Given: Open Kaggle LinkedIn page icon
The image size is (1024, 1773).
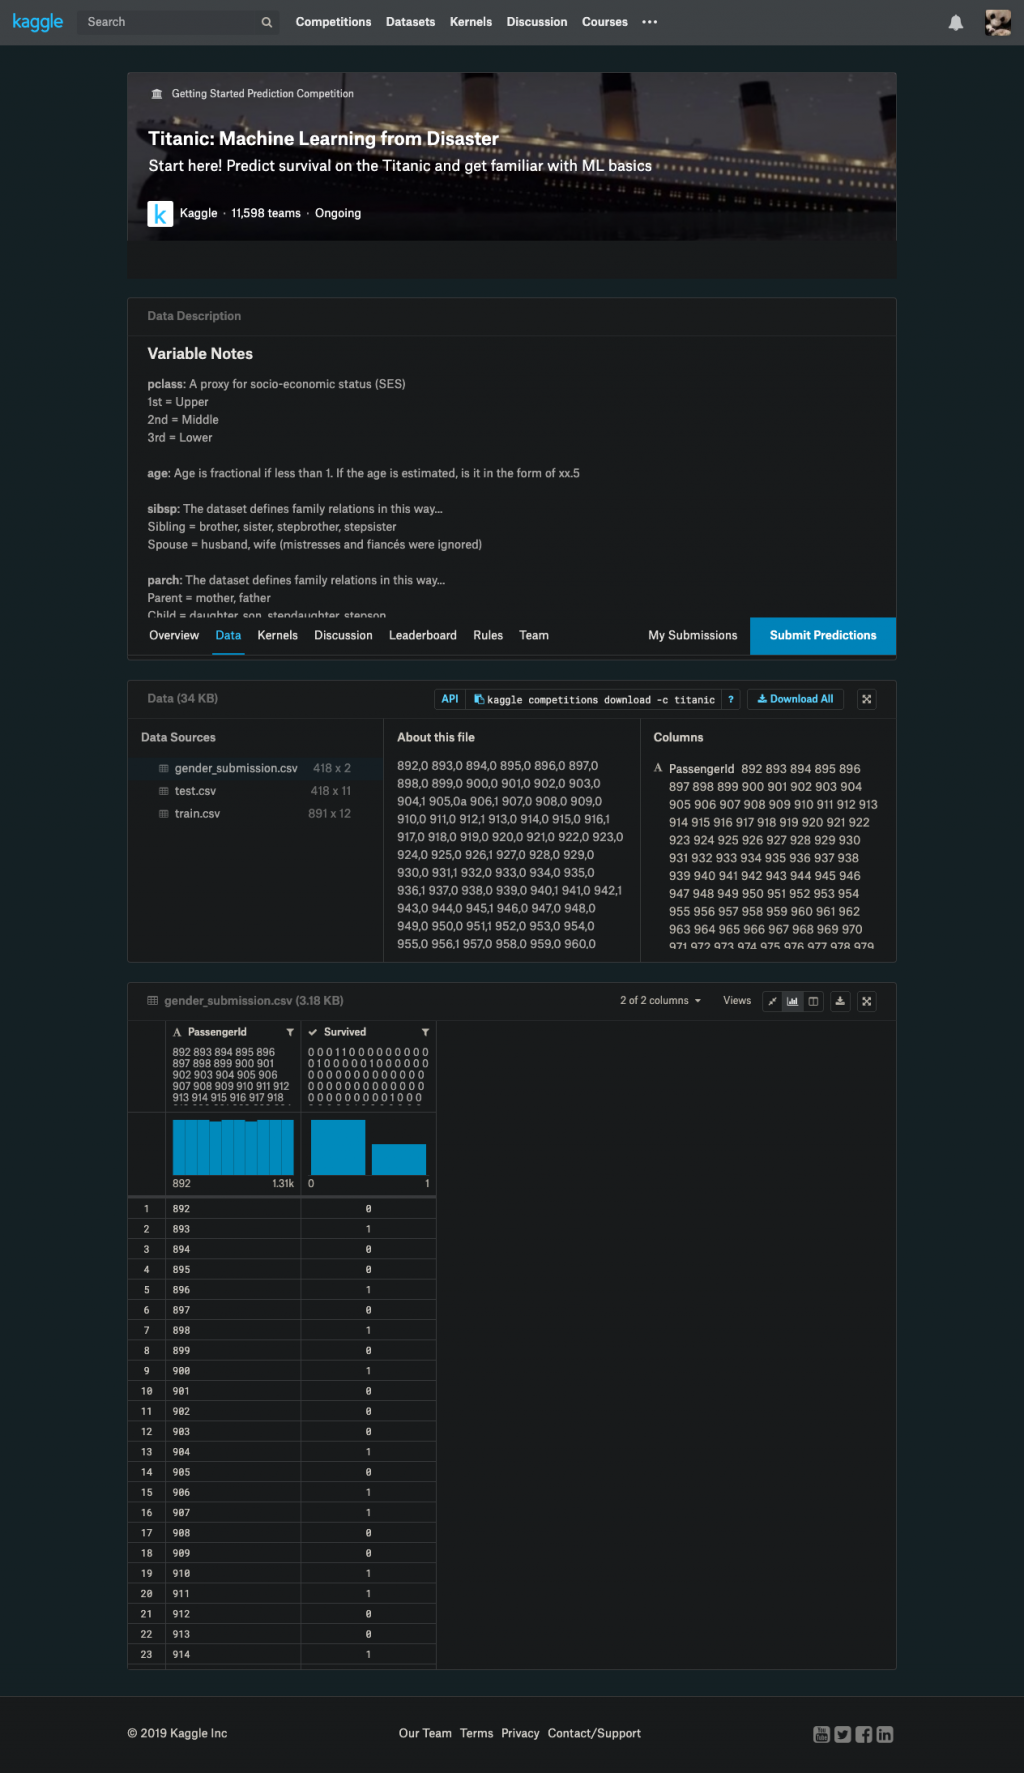Looking at the screenshot, I should 885,1734.
